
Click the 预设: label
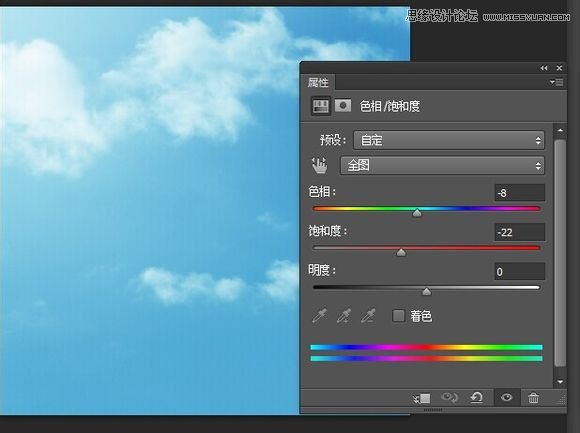click(x=333, y=141)
